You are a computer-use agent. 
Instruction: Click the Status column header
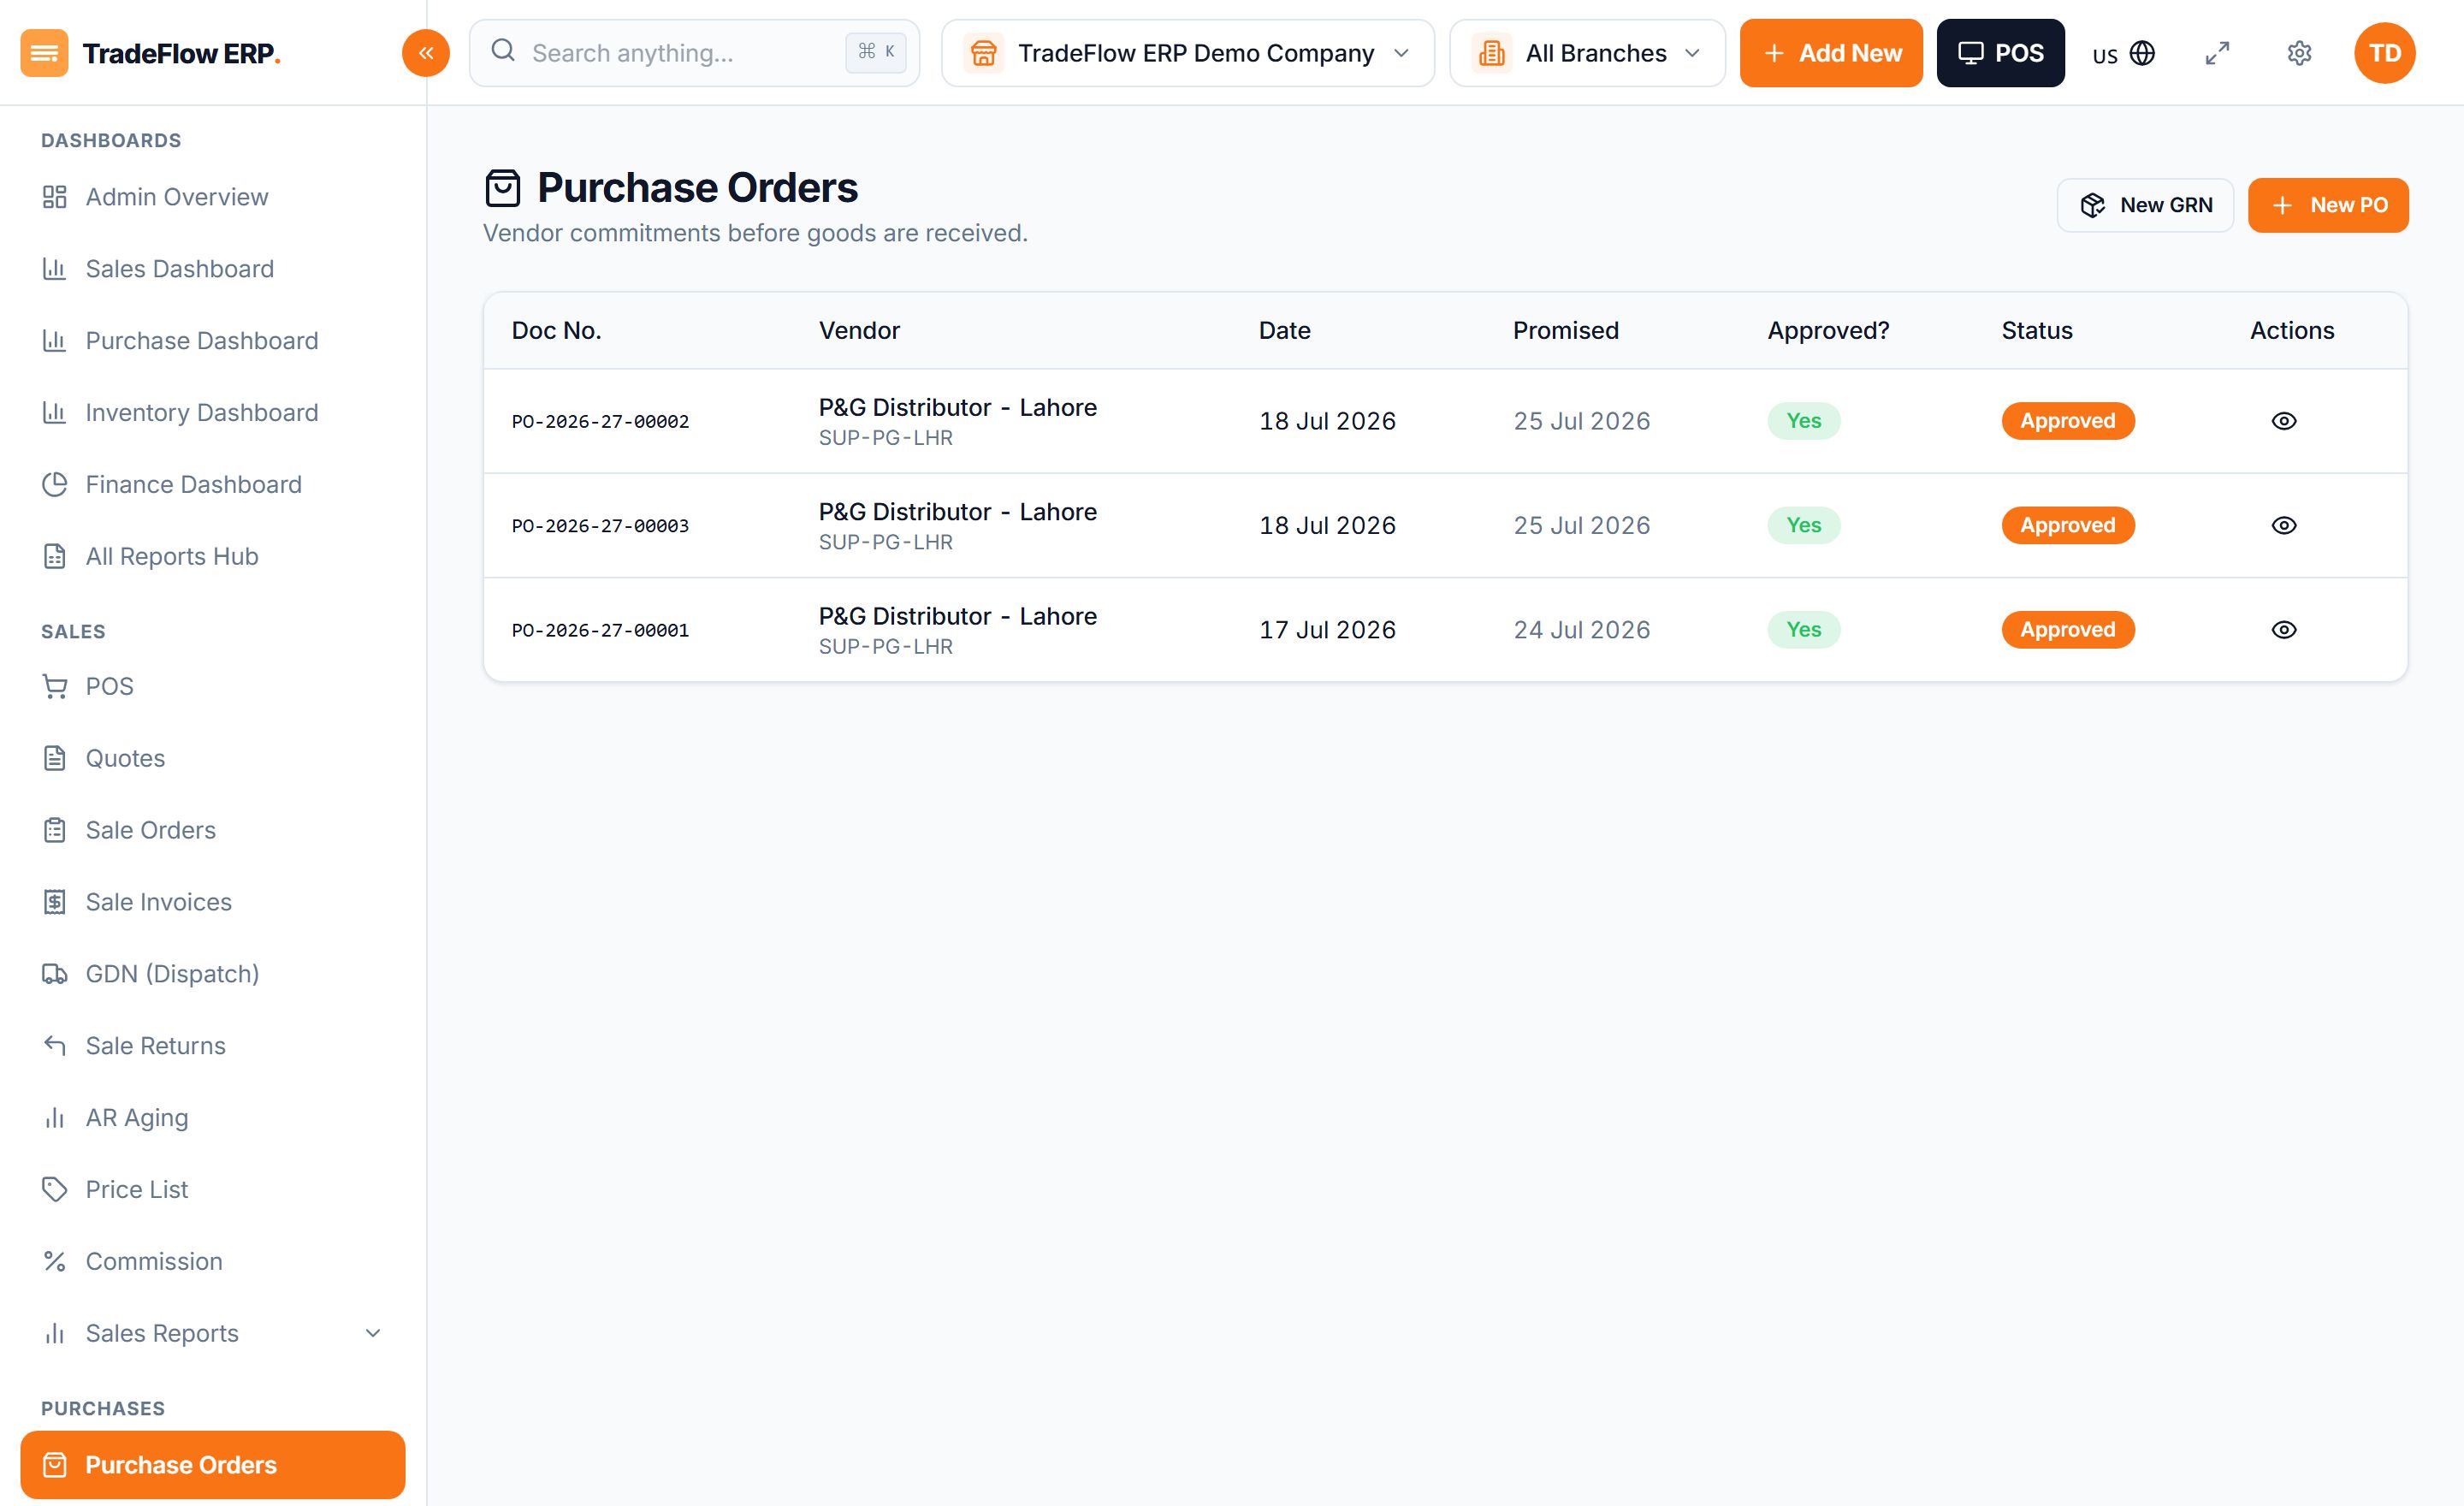[2037, 331]
